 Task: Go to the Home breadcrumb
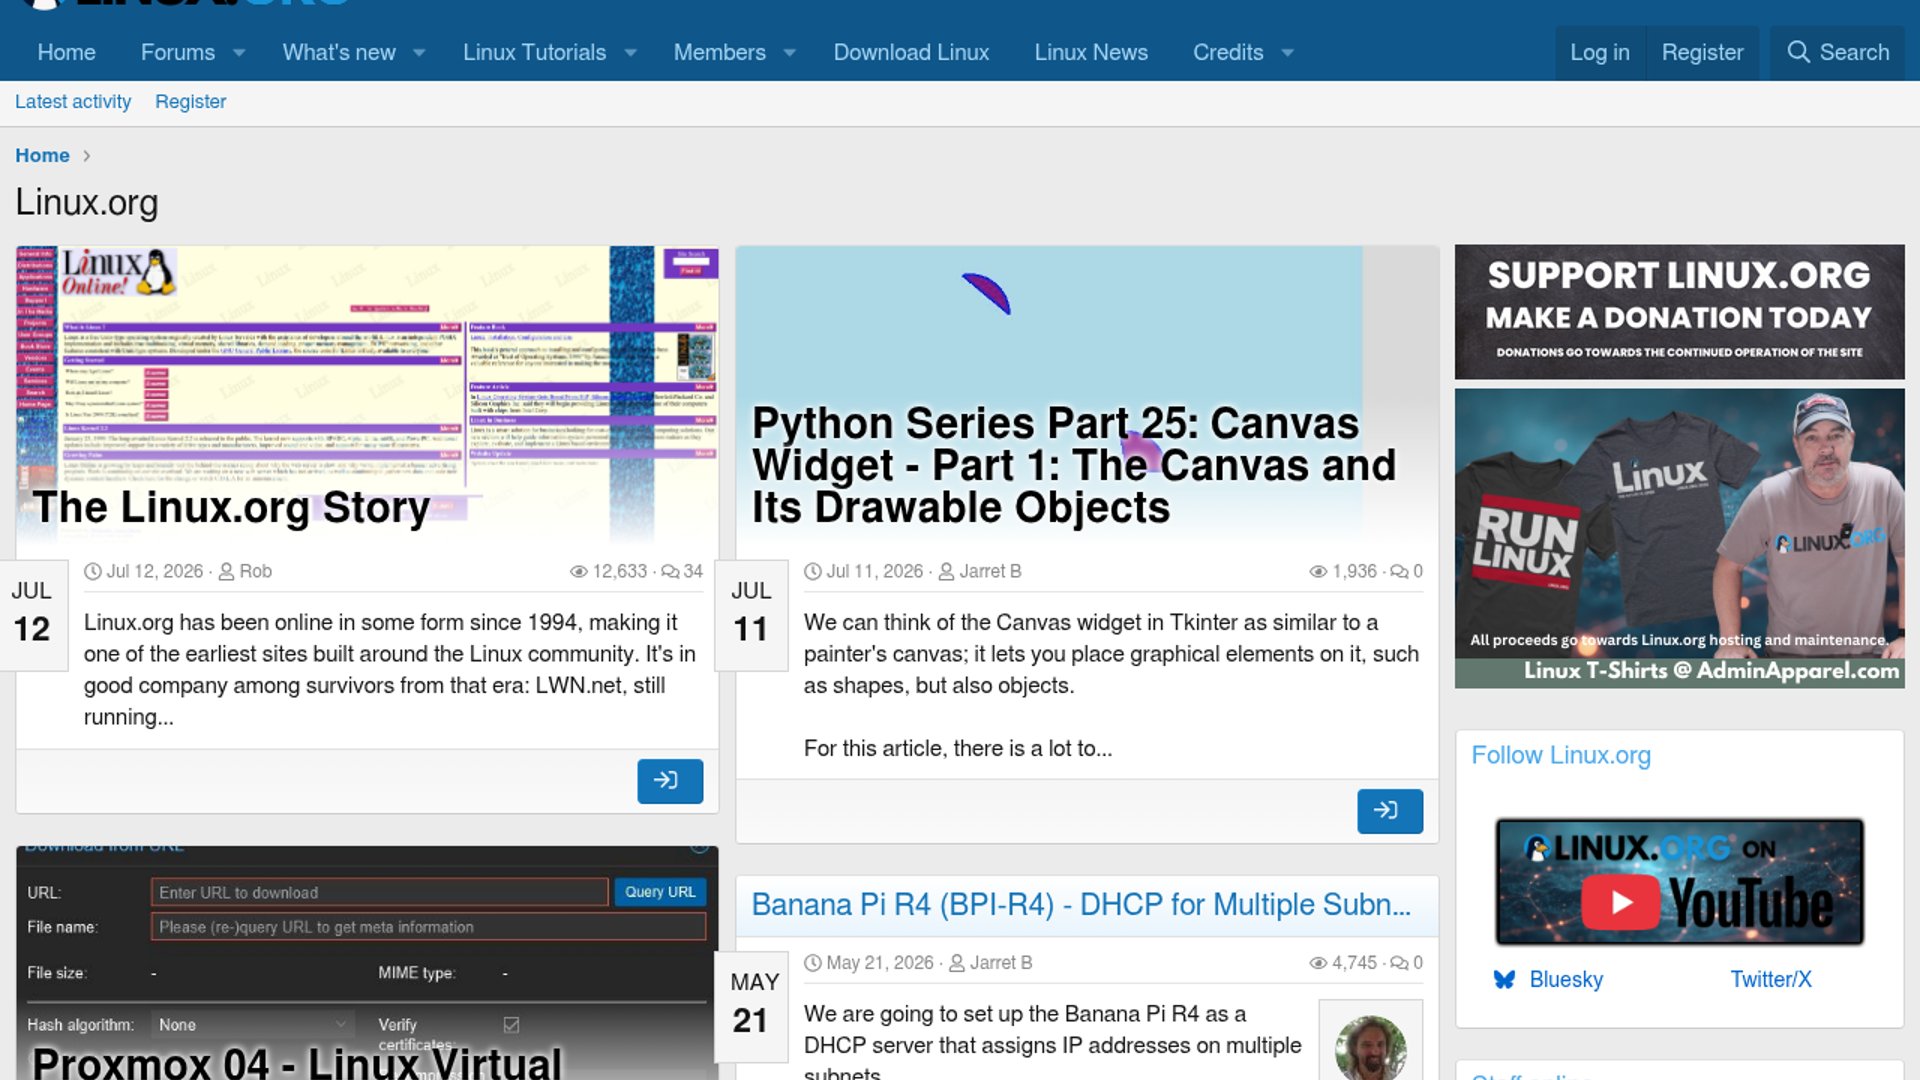click(42, 155)
